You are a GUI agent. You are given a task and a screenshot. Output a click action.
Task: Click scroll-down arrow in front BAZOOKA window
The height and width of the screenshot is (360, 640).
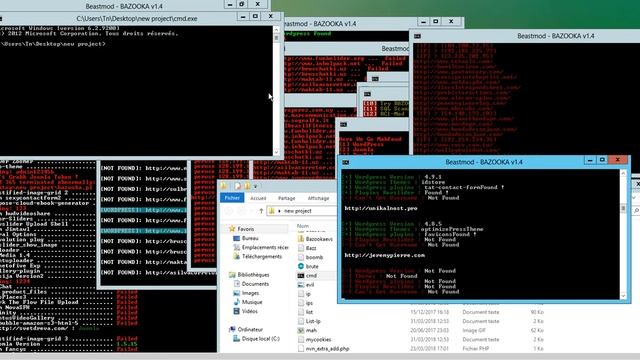[x=623, y=296]
